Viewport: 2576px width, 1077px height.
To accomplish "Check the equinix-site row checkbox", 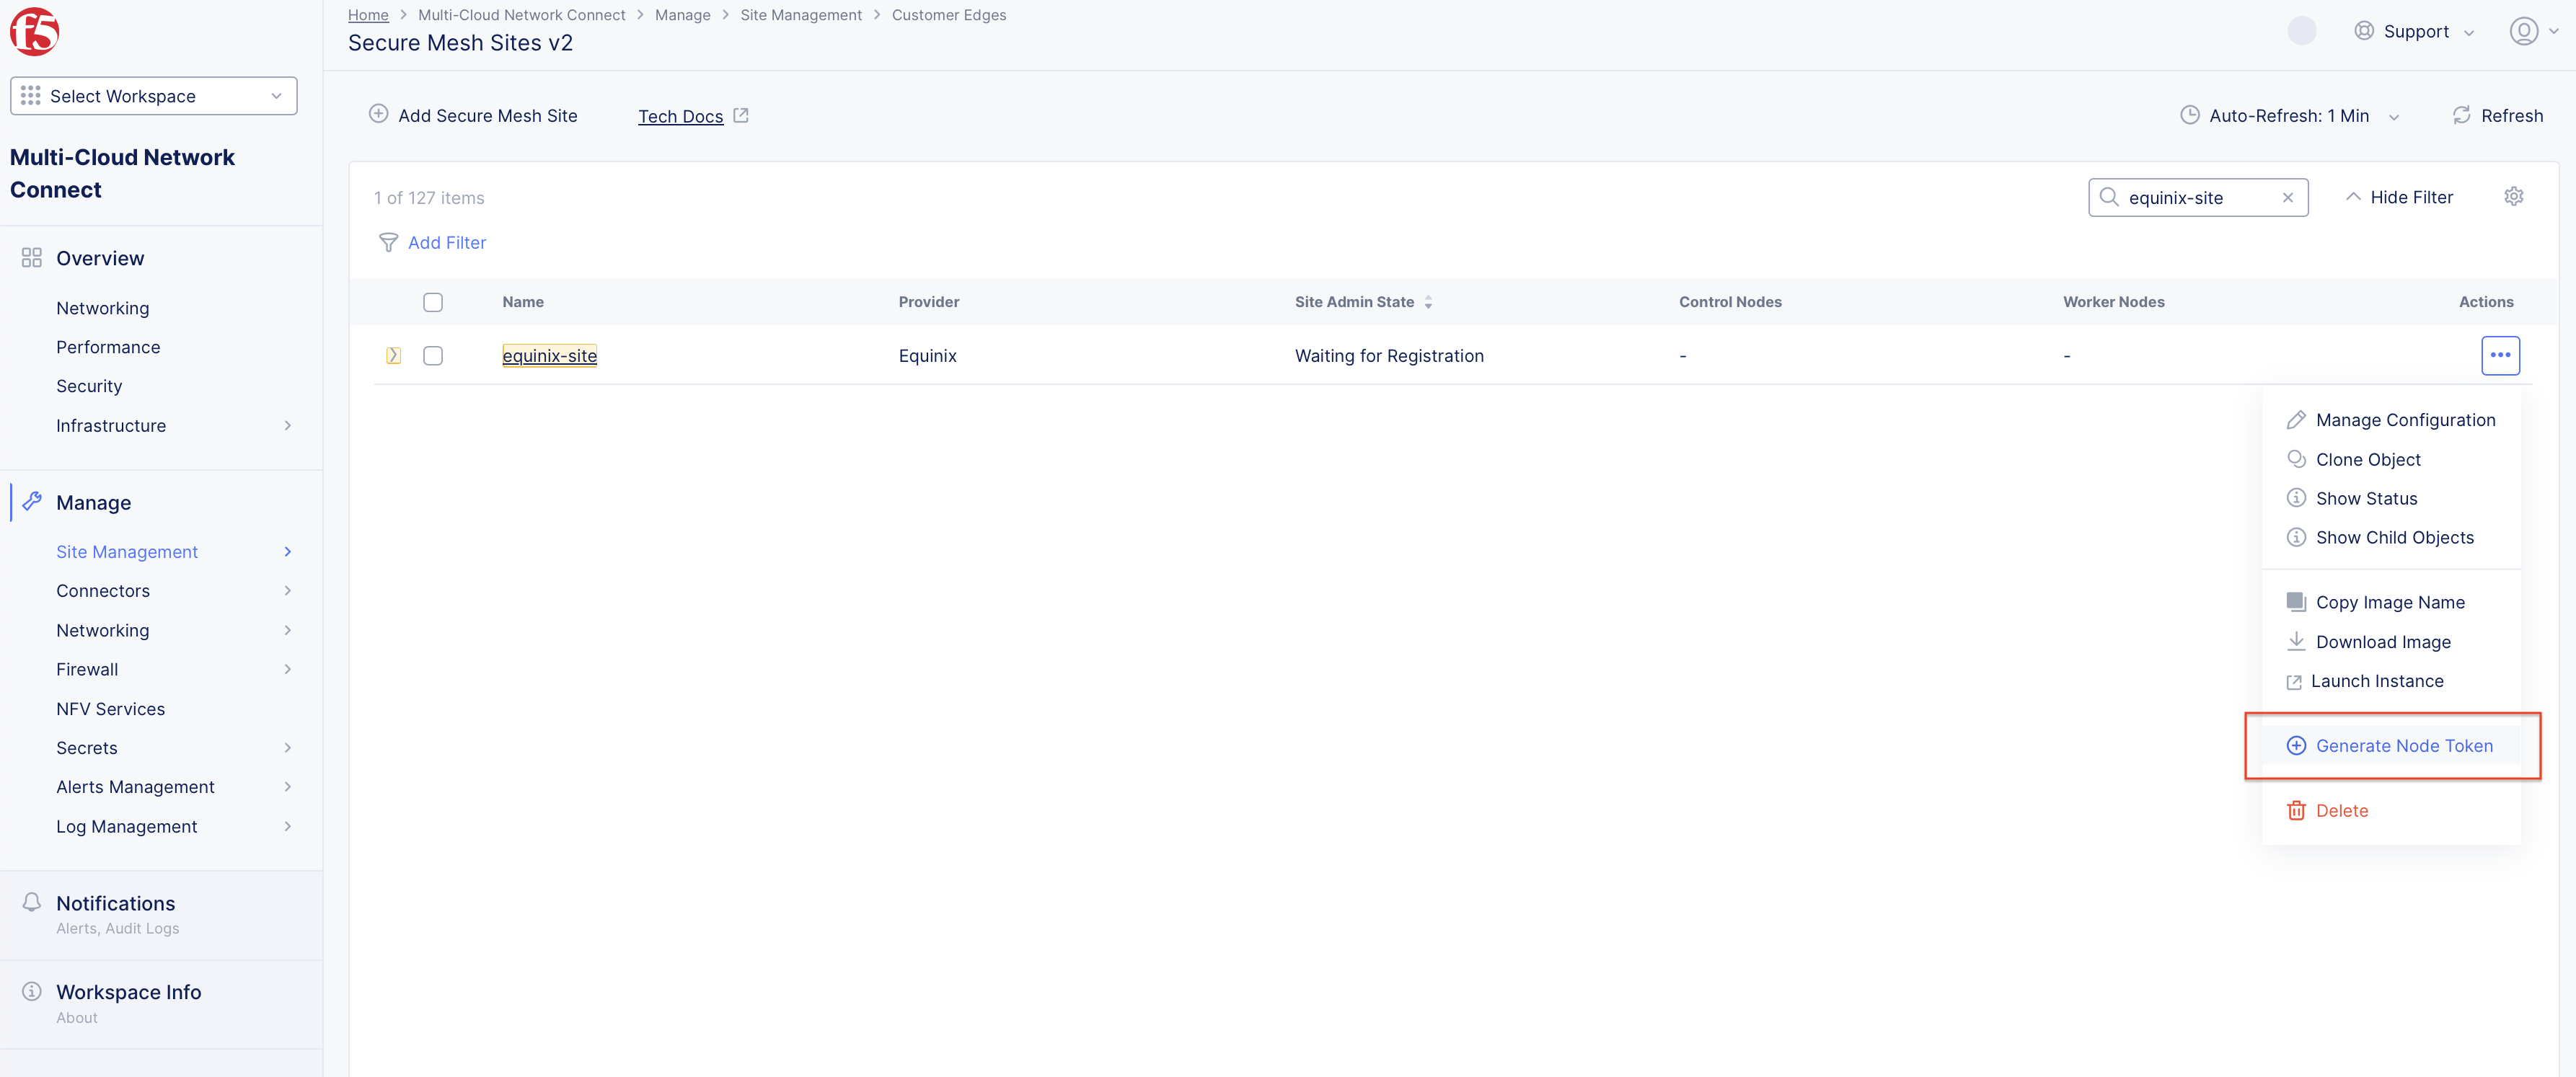I will click(x=433, y=356).
